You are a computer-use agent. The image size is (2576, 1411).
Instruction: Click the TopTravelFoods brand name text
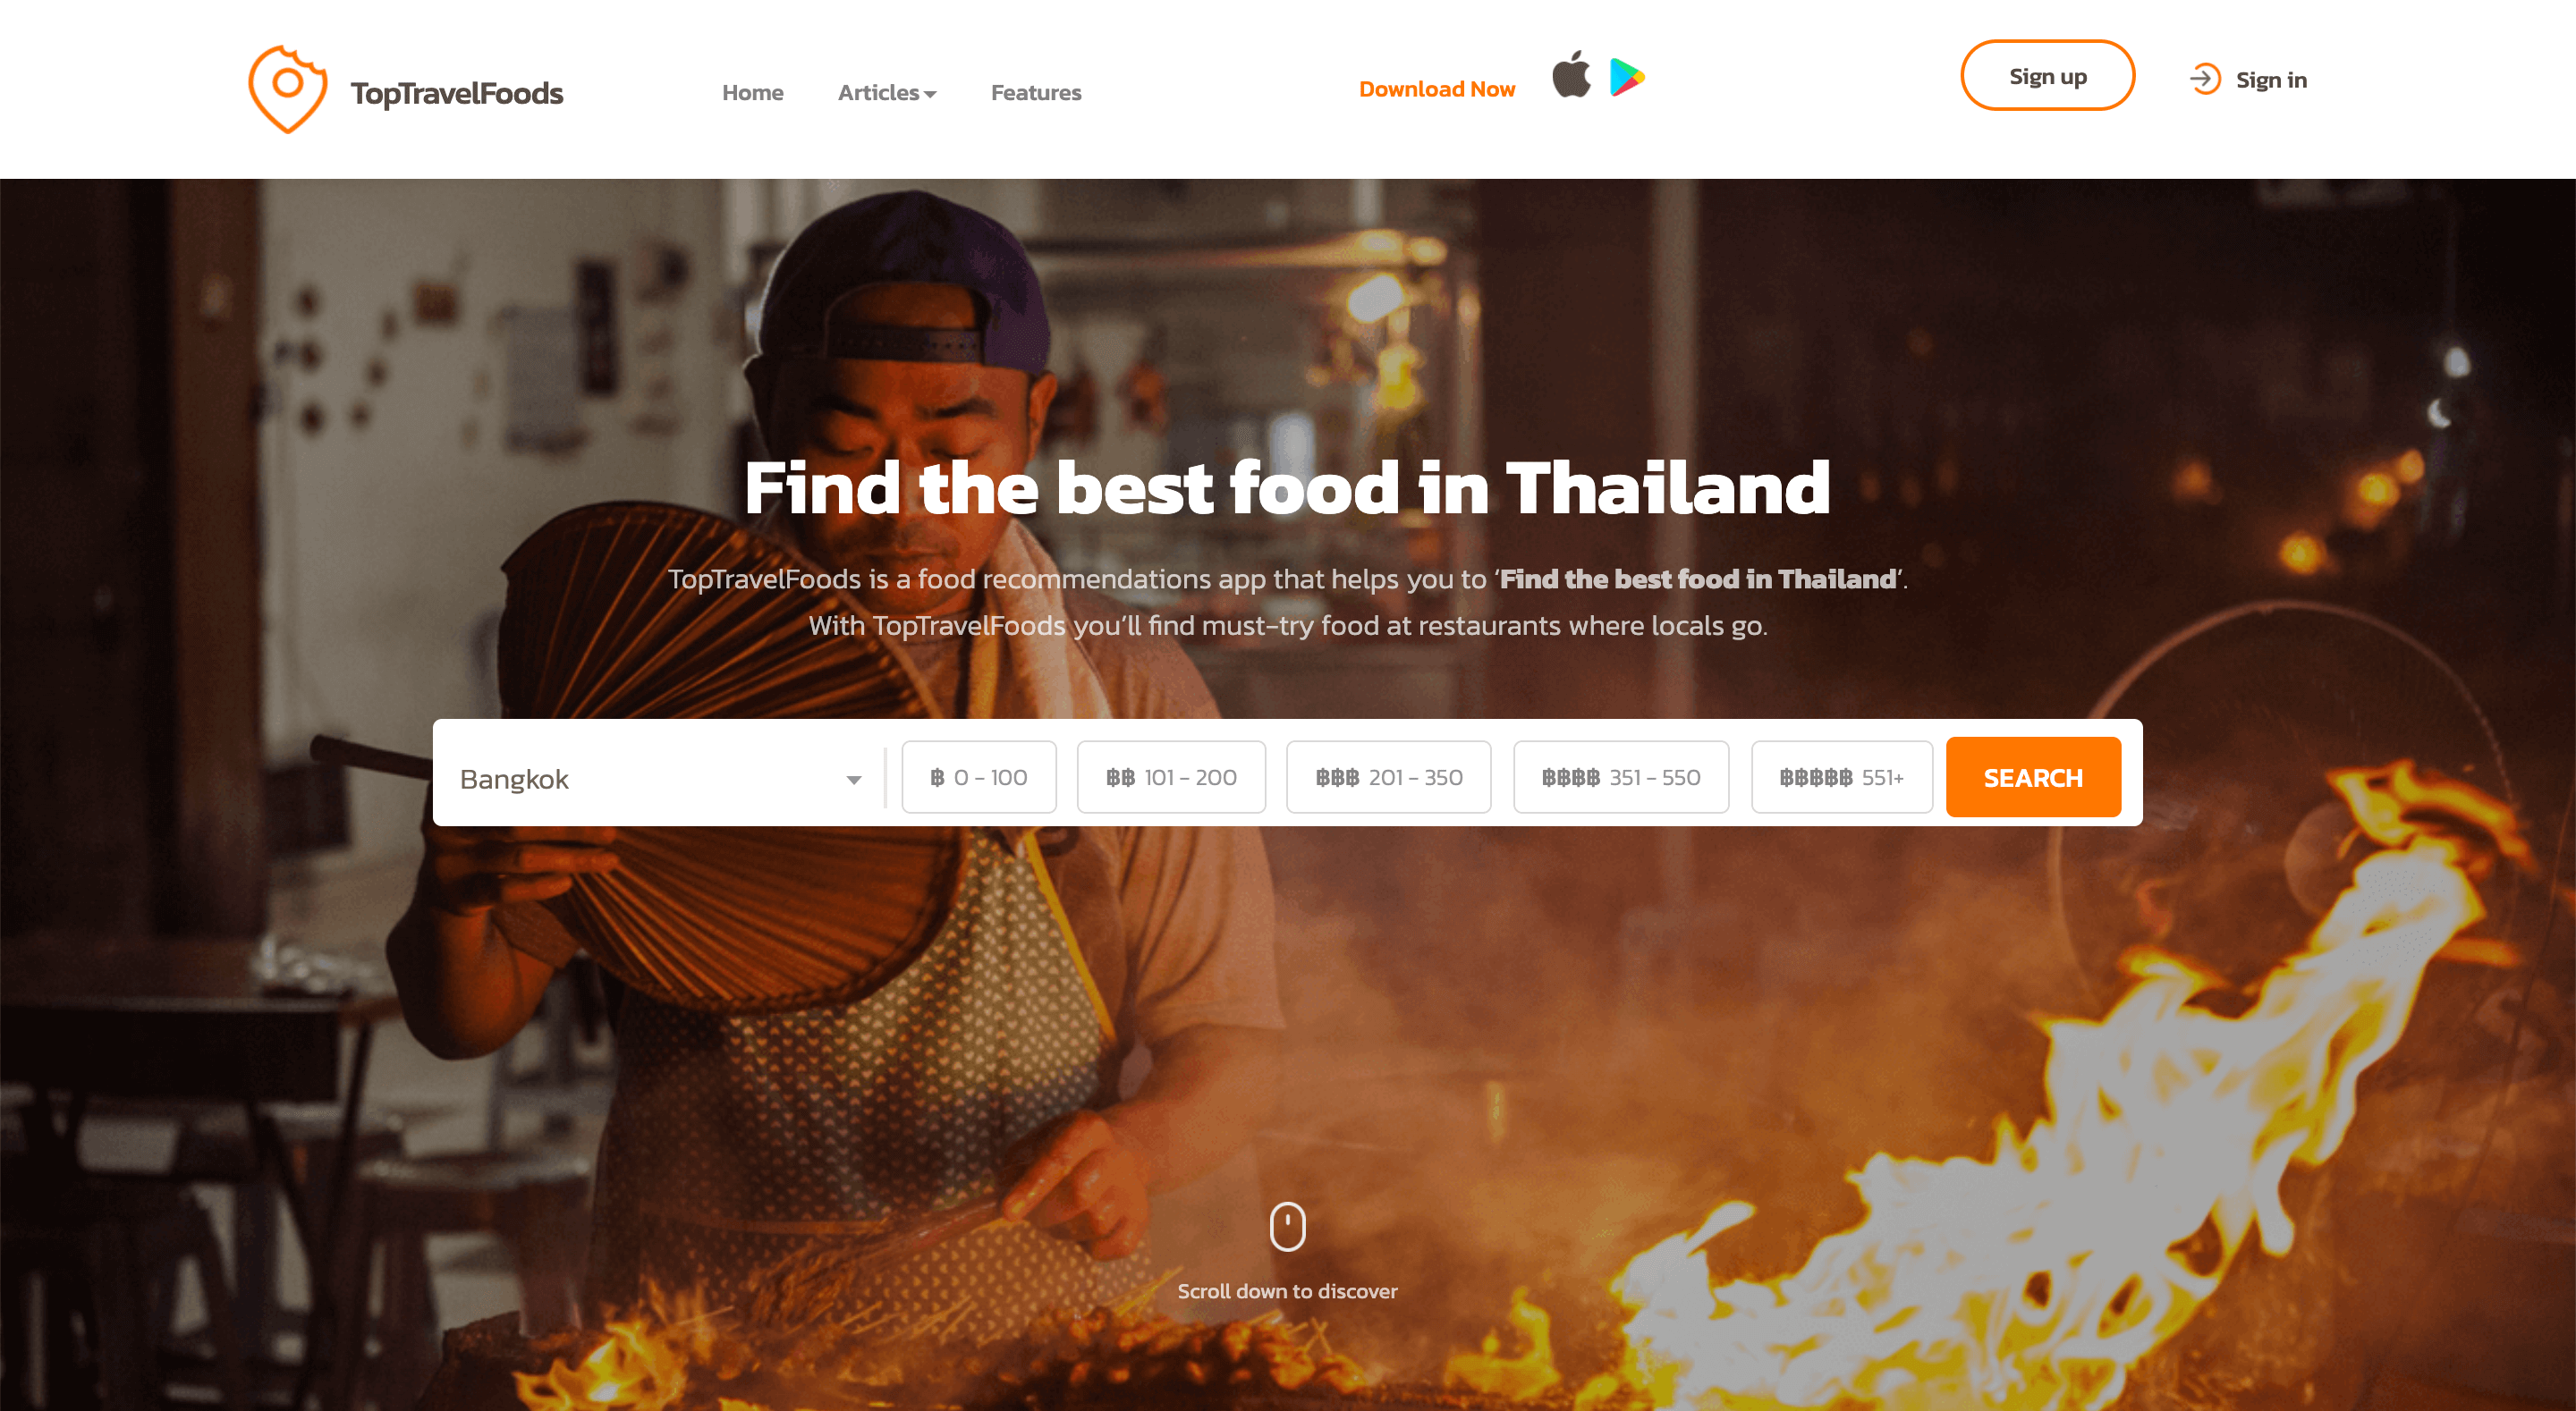[457, 93]
